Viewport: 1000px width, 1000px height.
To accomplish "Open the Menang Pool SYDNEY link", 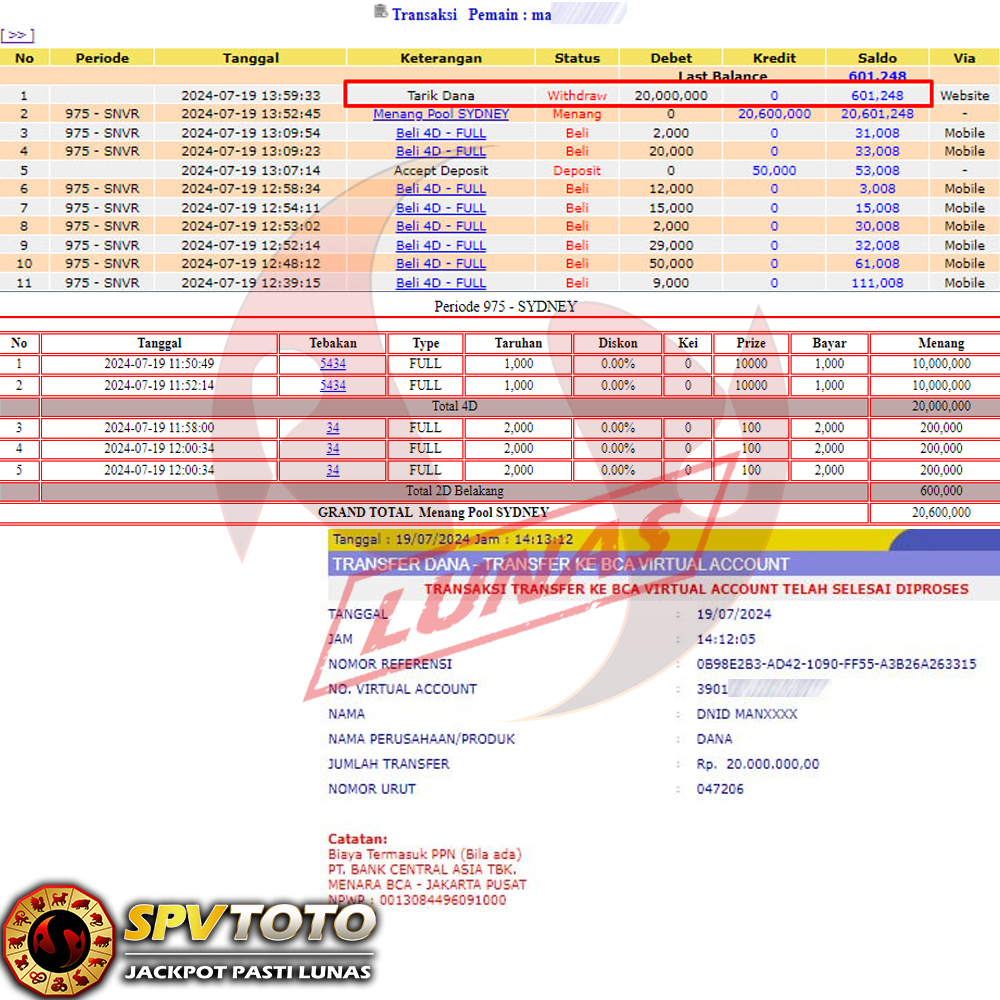I will coord(441,114).
